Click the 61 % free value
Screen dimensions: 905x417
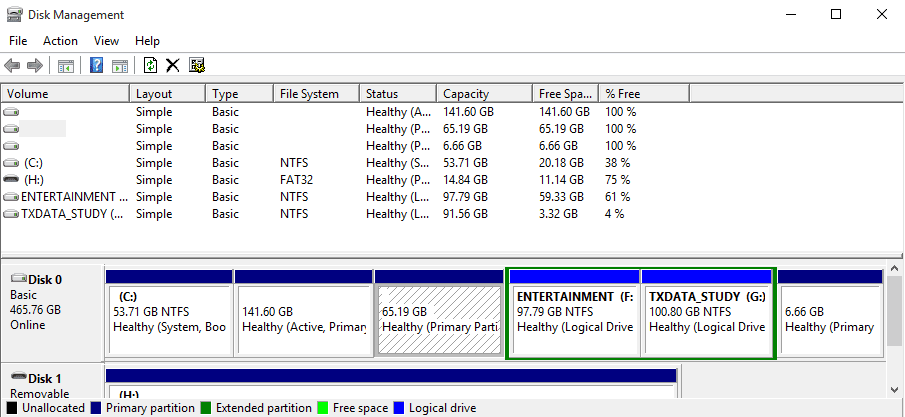[x=618, y=197]
